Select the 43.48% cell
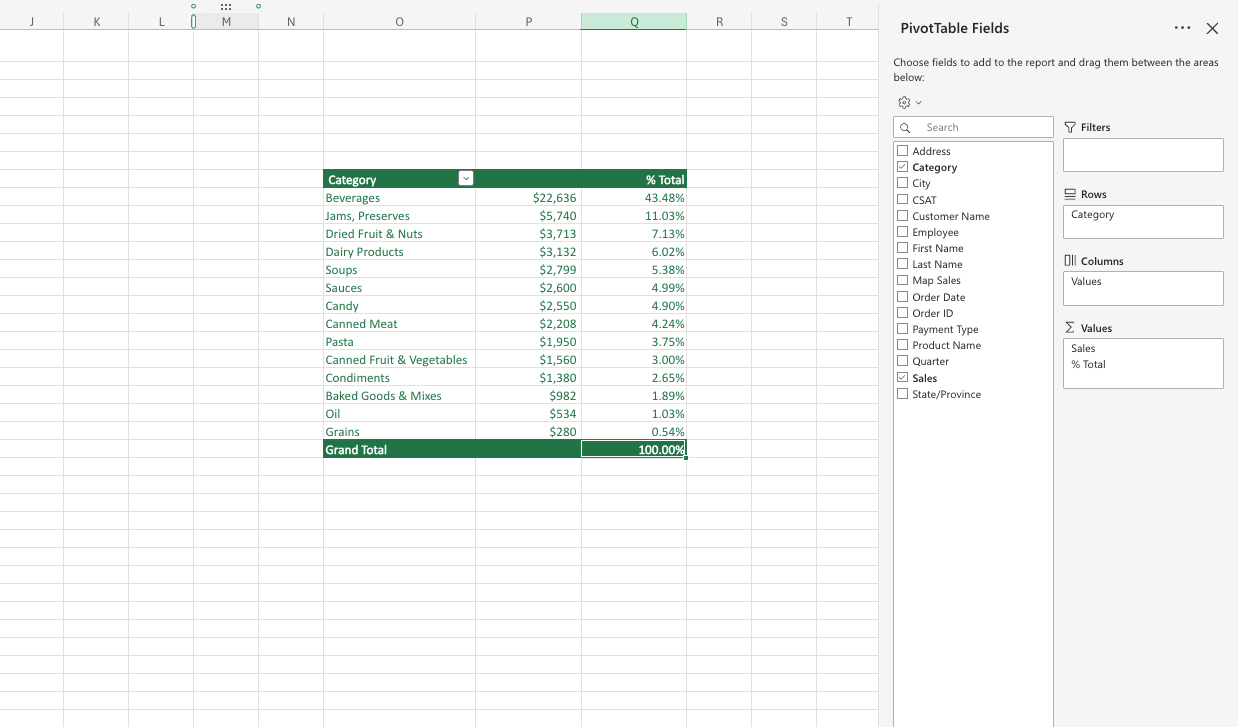1238x727 pixels. click(x=634, y=198)
